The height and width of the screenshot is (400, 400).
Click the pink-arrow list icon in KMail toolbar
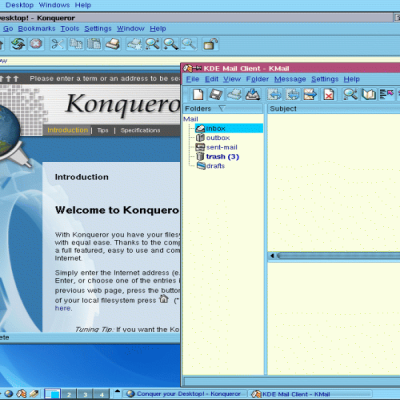click(x=386, y=94)
